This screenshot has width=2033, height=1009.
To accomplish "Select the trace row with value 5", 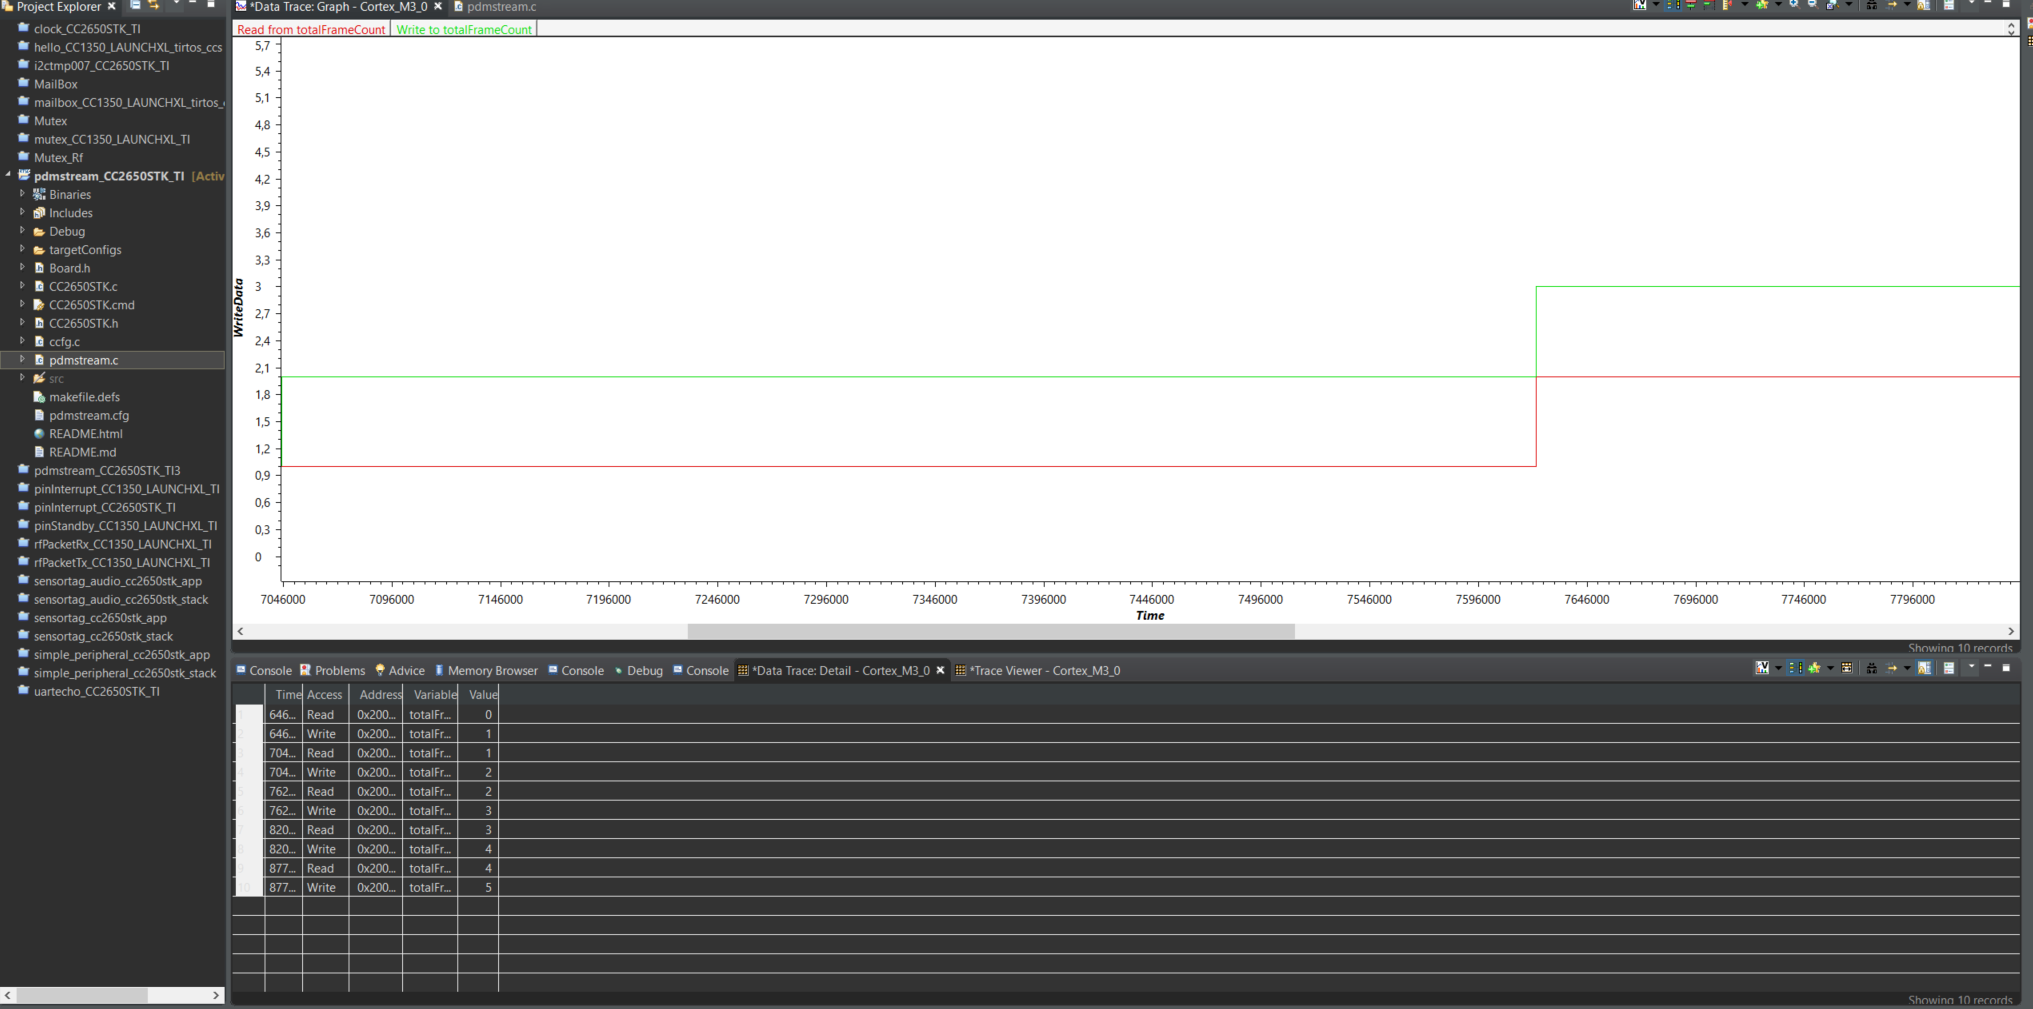I will [1126, 887].
